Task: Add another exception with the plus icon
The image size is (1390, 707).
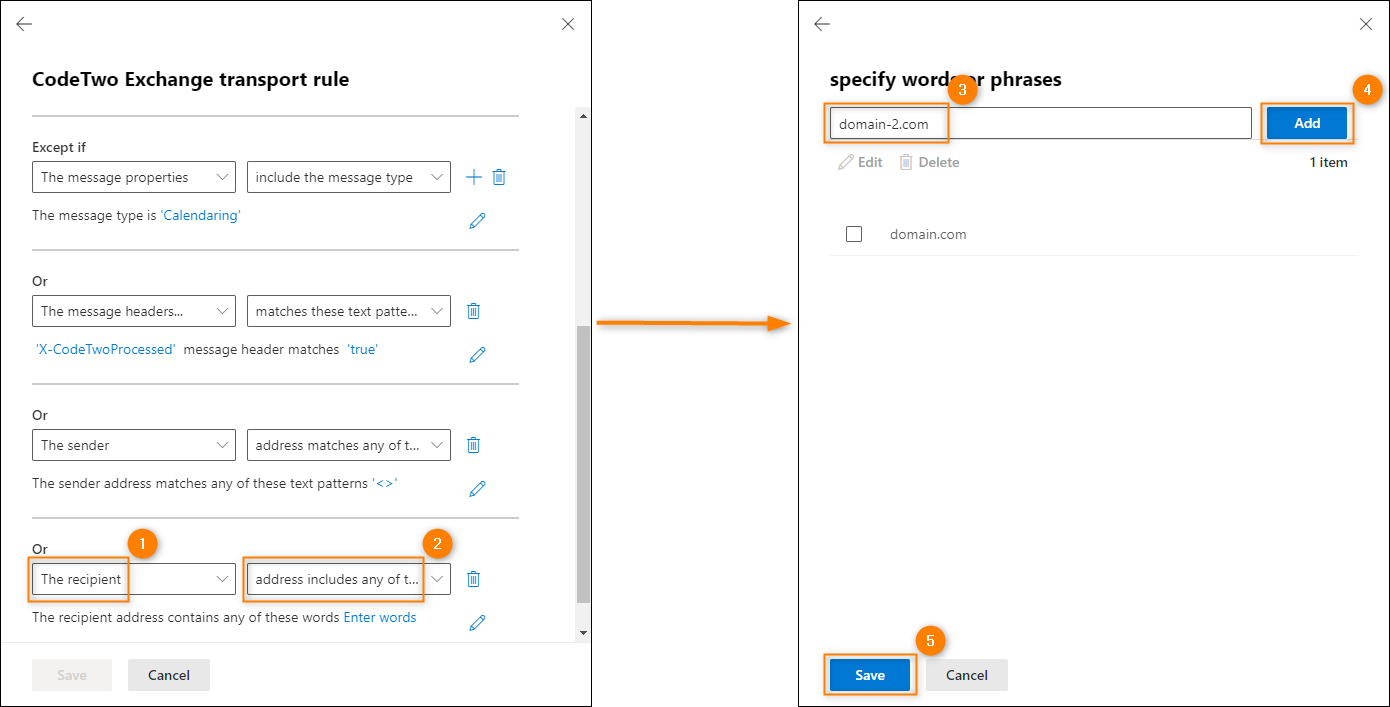Action: pos(473,177)
